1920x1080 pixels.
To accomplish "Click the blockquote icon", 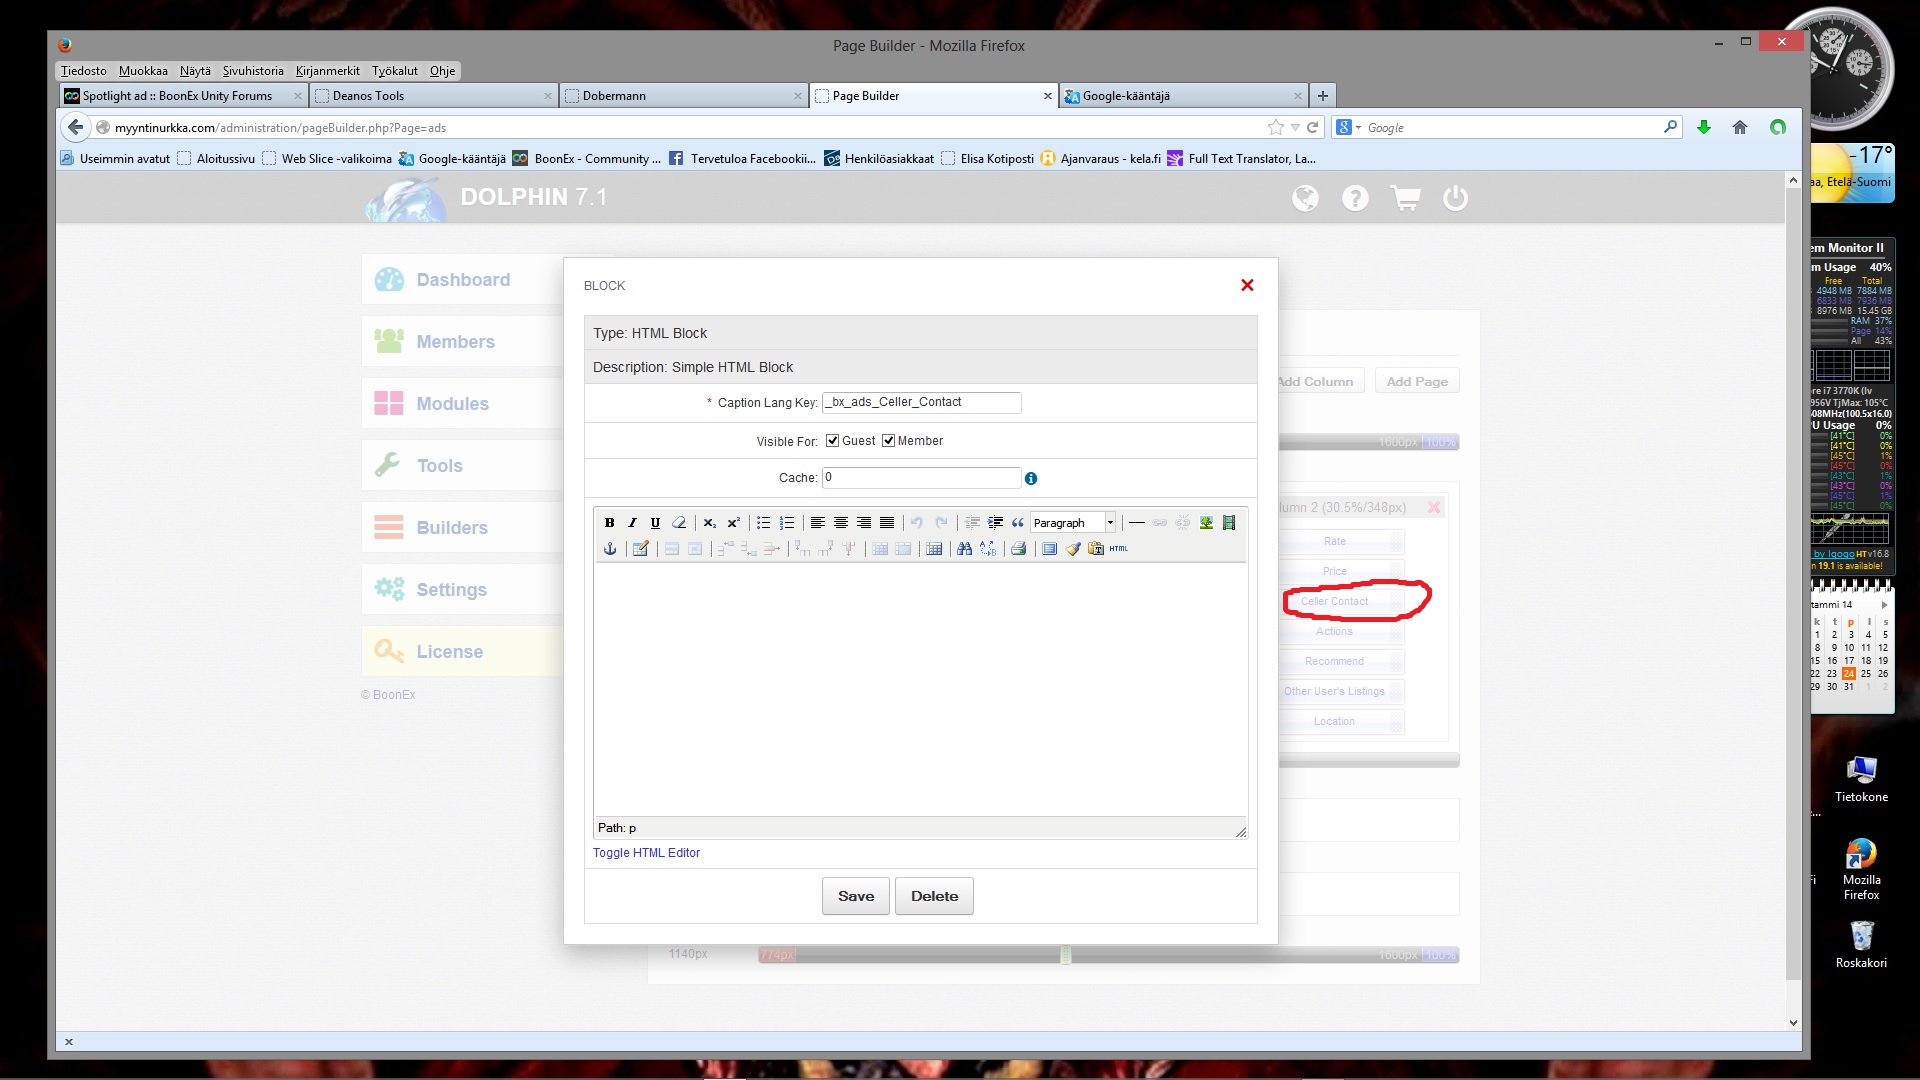I will (1017, 523).
